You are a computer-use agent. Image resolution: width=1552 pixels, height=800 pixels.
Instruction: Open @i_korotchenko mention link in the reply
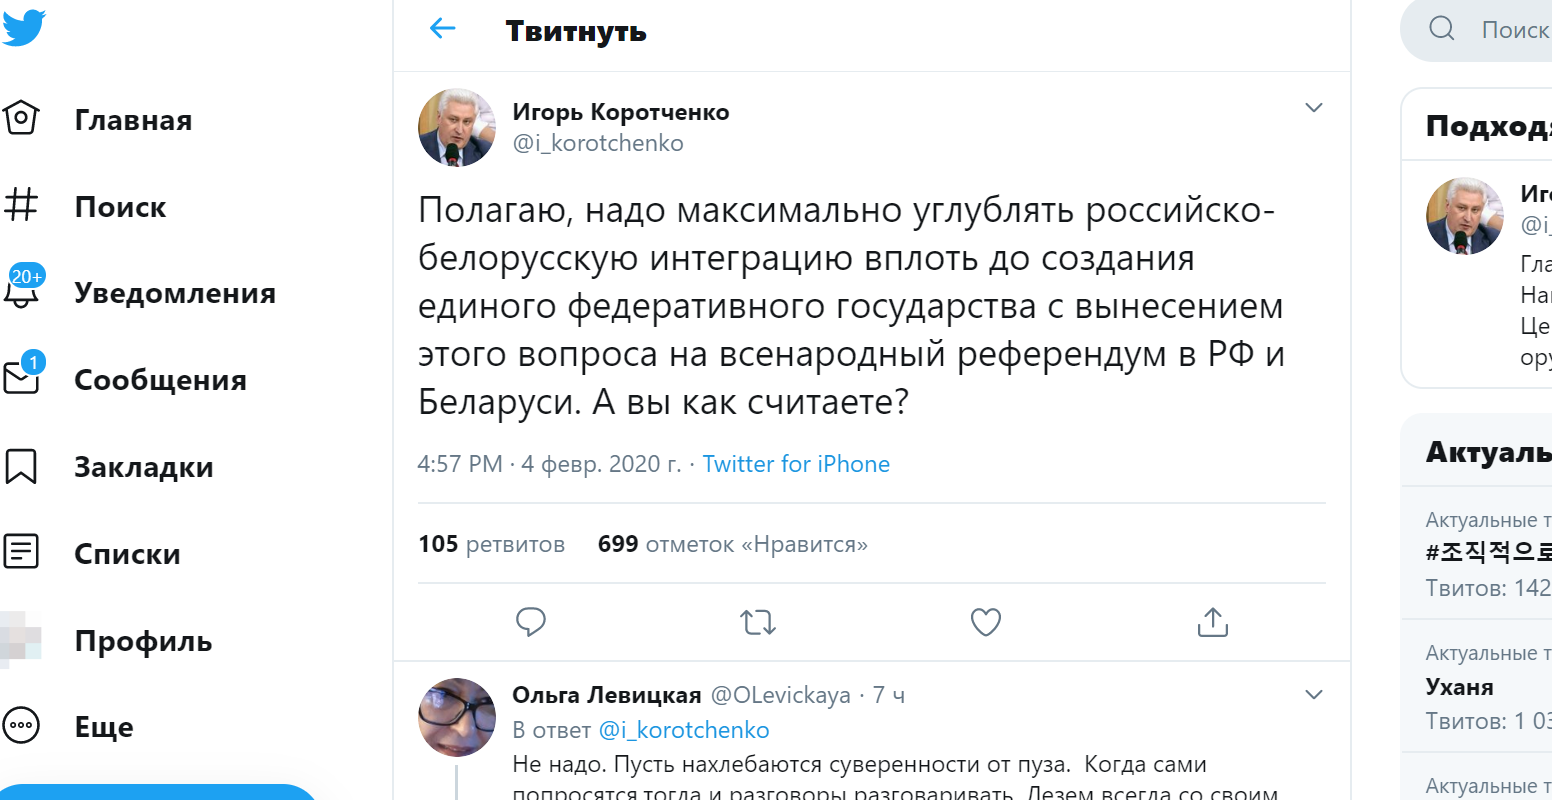coord(684,730)
